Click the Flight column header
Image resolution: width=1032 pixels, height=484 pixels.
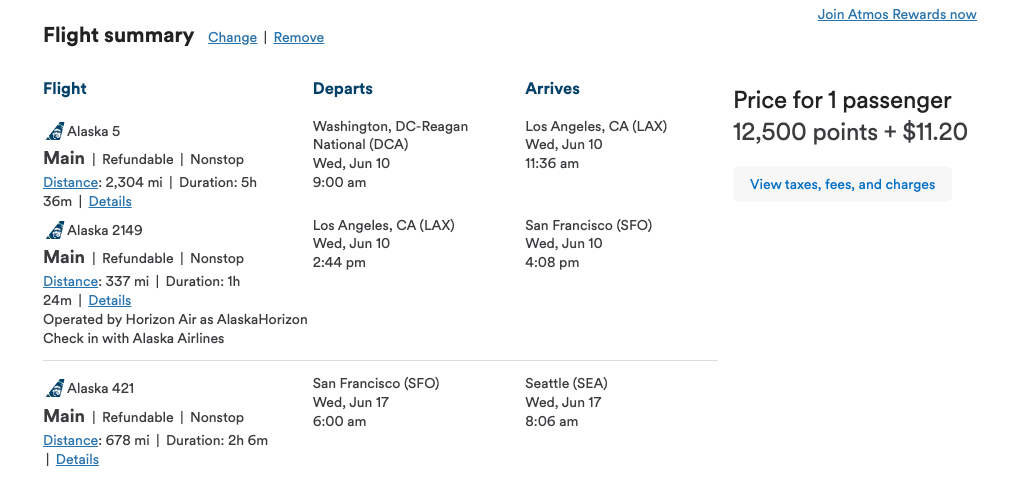click(x=65, y=88)
